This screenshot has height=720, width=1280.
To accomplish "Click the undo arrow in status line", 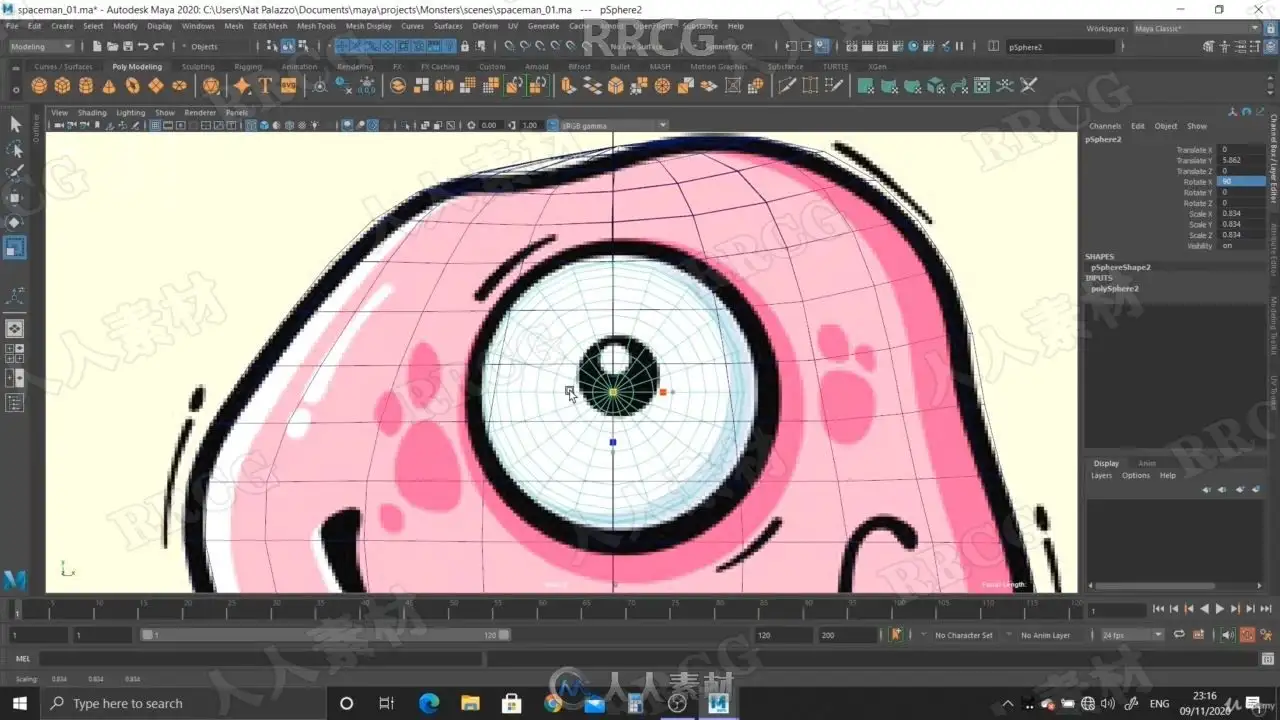I will [x=143, y=46].
